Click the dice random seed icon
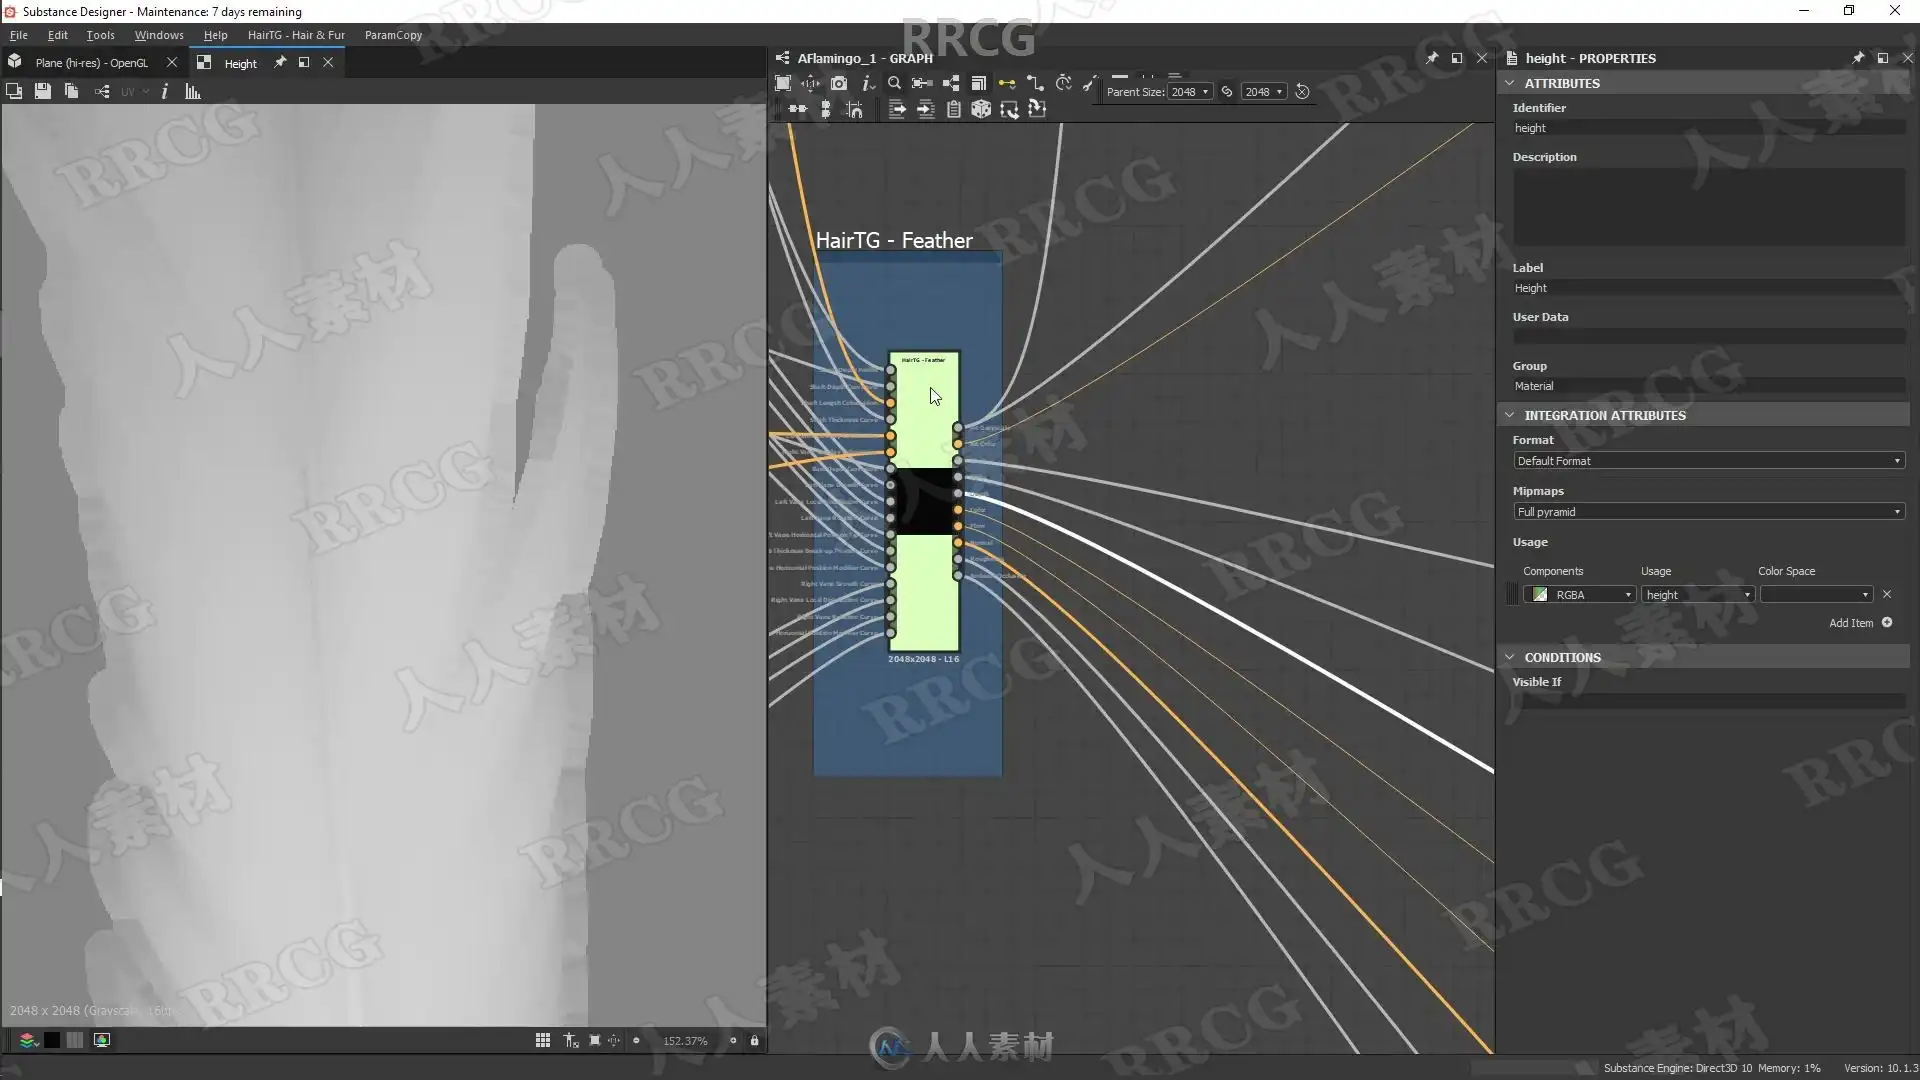This screenshot has width=1920, height=1080. [981, 110]
